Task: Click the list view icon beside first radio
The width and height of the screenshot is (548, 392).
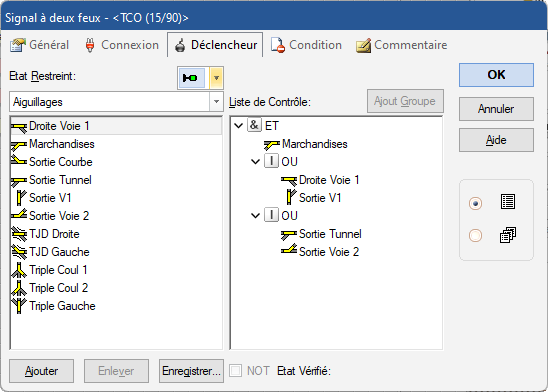Action: click(507, 202)
